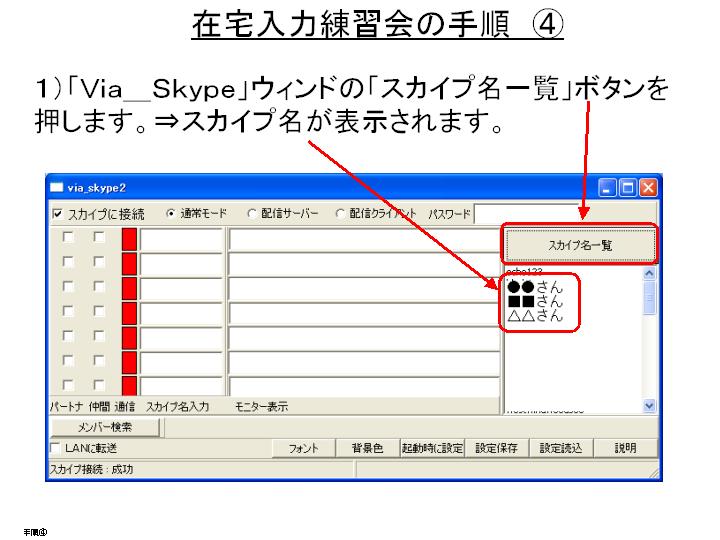The image size is (720, 540).
Task: Select the 配信サーバー radio button
Action: tap(252, 214)
